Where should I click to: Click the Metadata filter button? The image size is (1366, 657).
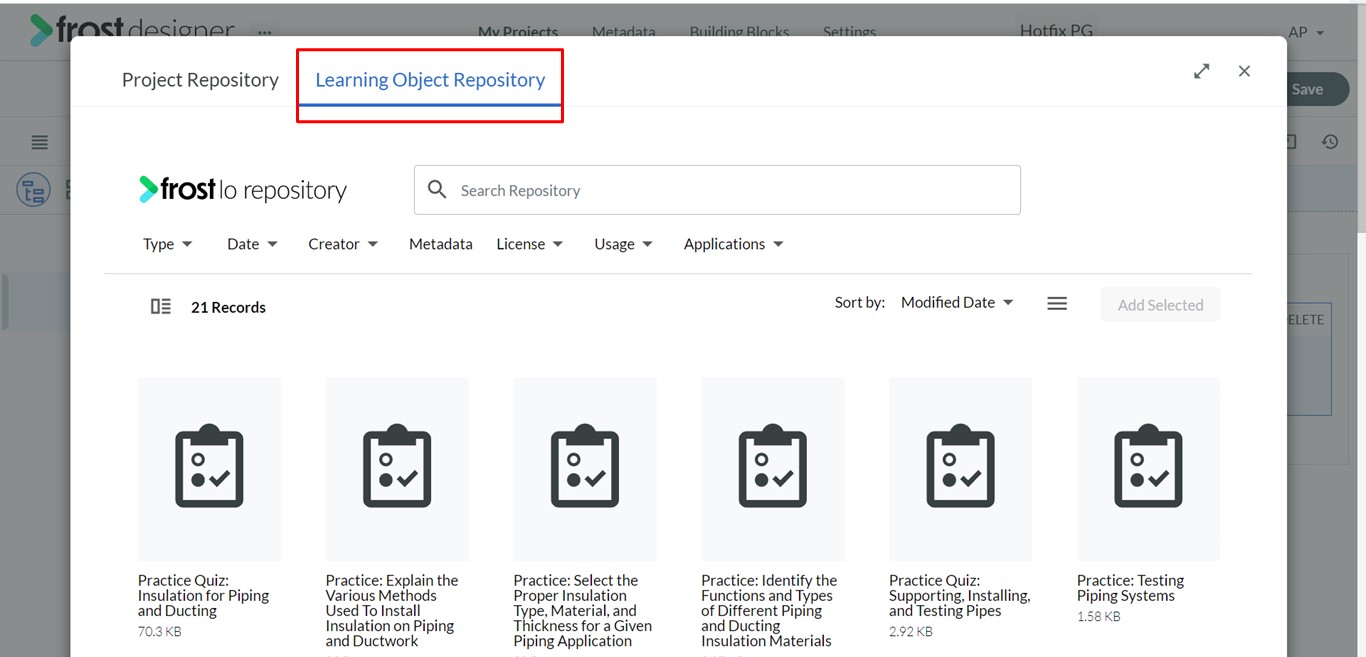pos(440,244)
